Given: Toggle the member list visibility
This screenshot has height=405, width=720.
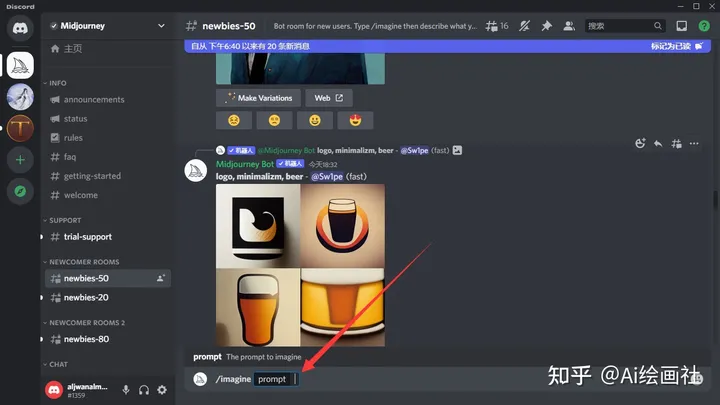Looking at the screenshot, I should pos(569,26).
